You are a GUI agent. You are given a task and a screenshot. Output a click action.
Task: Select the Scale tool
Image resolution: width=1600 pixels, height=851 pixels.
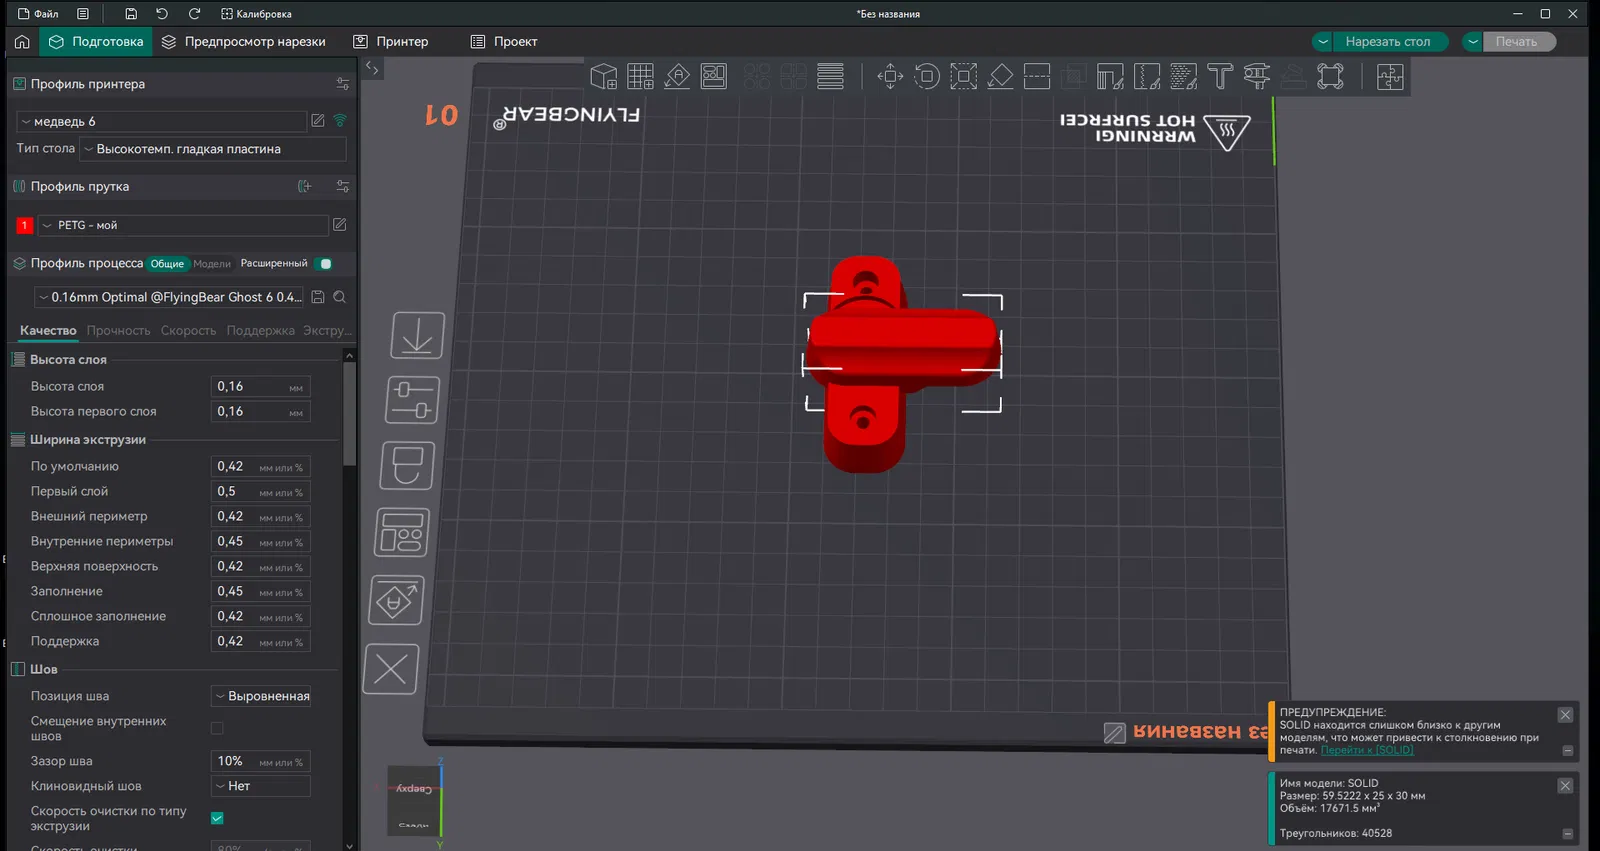coord(964,76)
